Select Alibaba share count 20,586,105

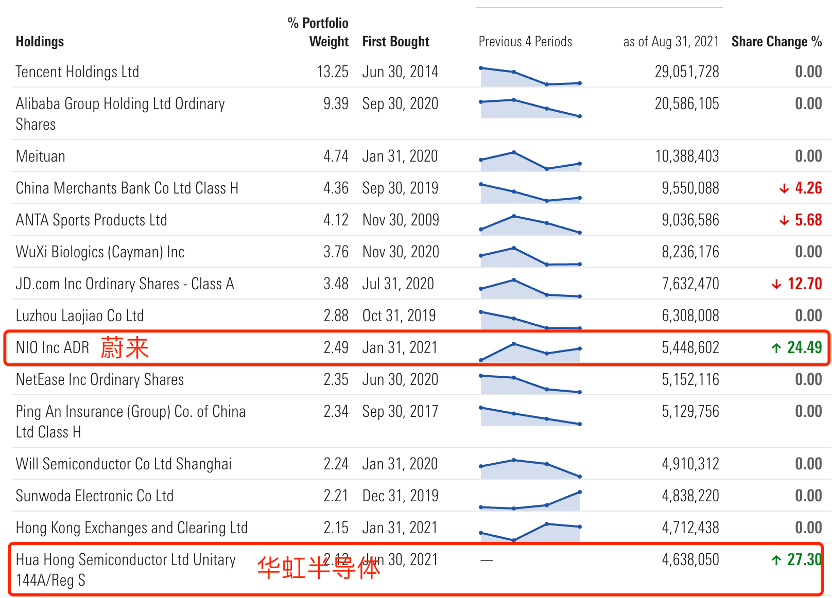tap(687, 103)
